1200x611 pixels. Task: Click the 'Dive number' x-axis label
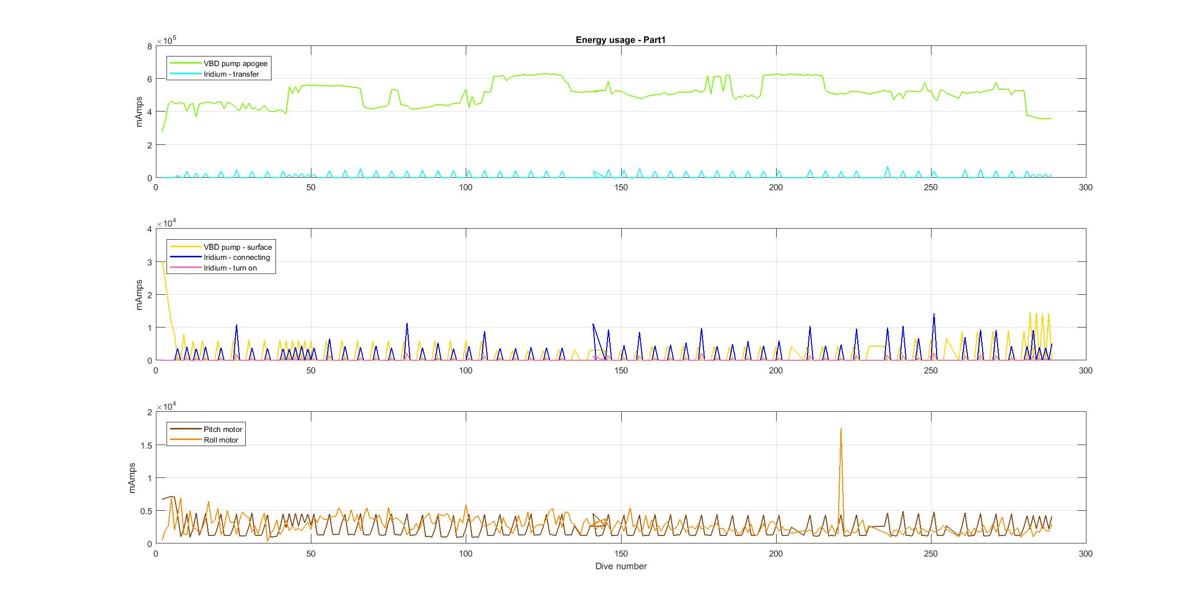tap(620, 566)
